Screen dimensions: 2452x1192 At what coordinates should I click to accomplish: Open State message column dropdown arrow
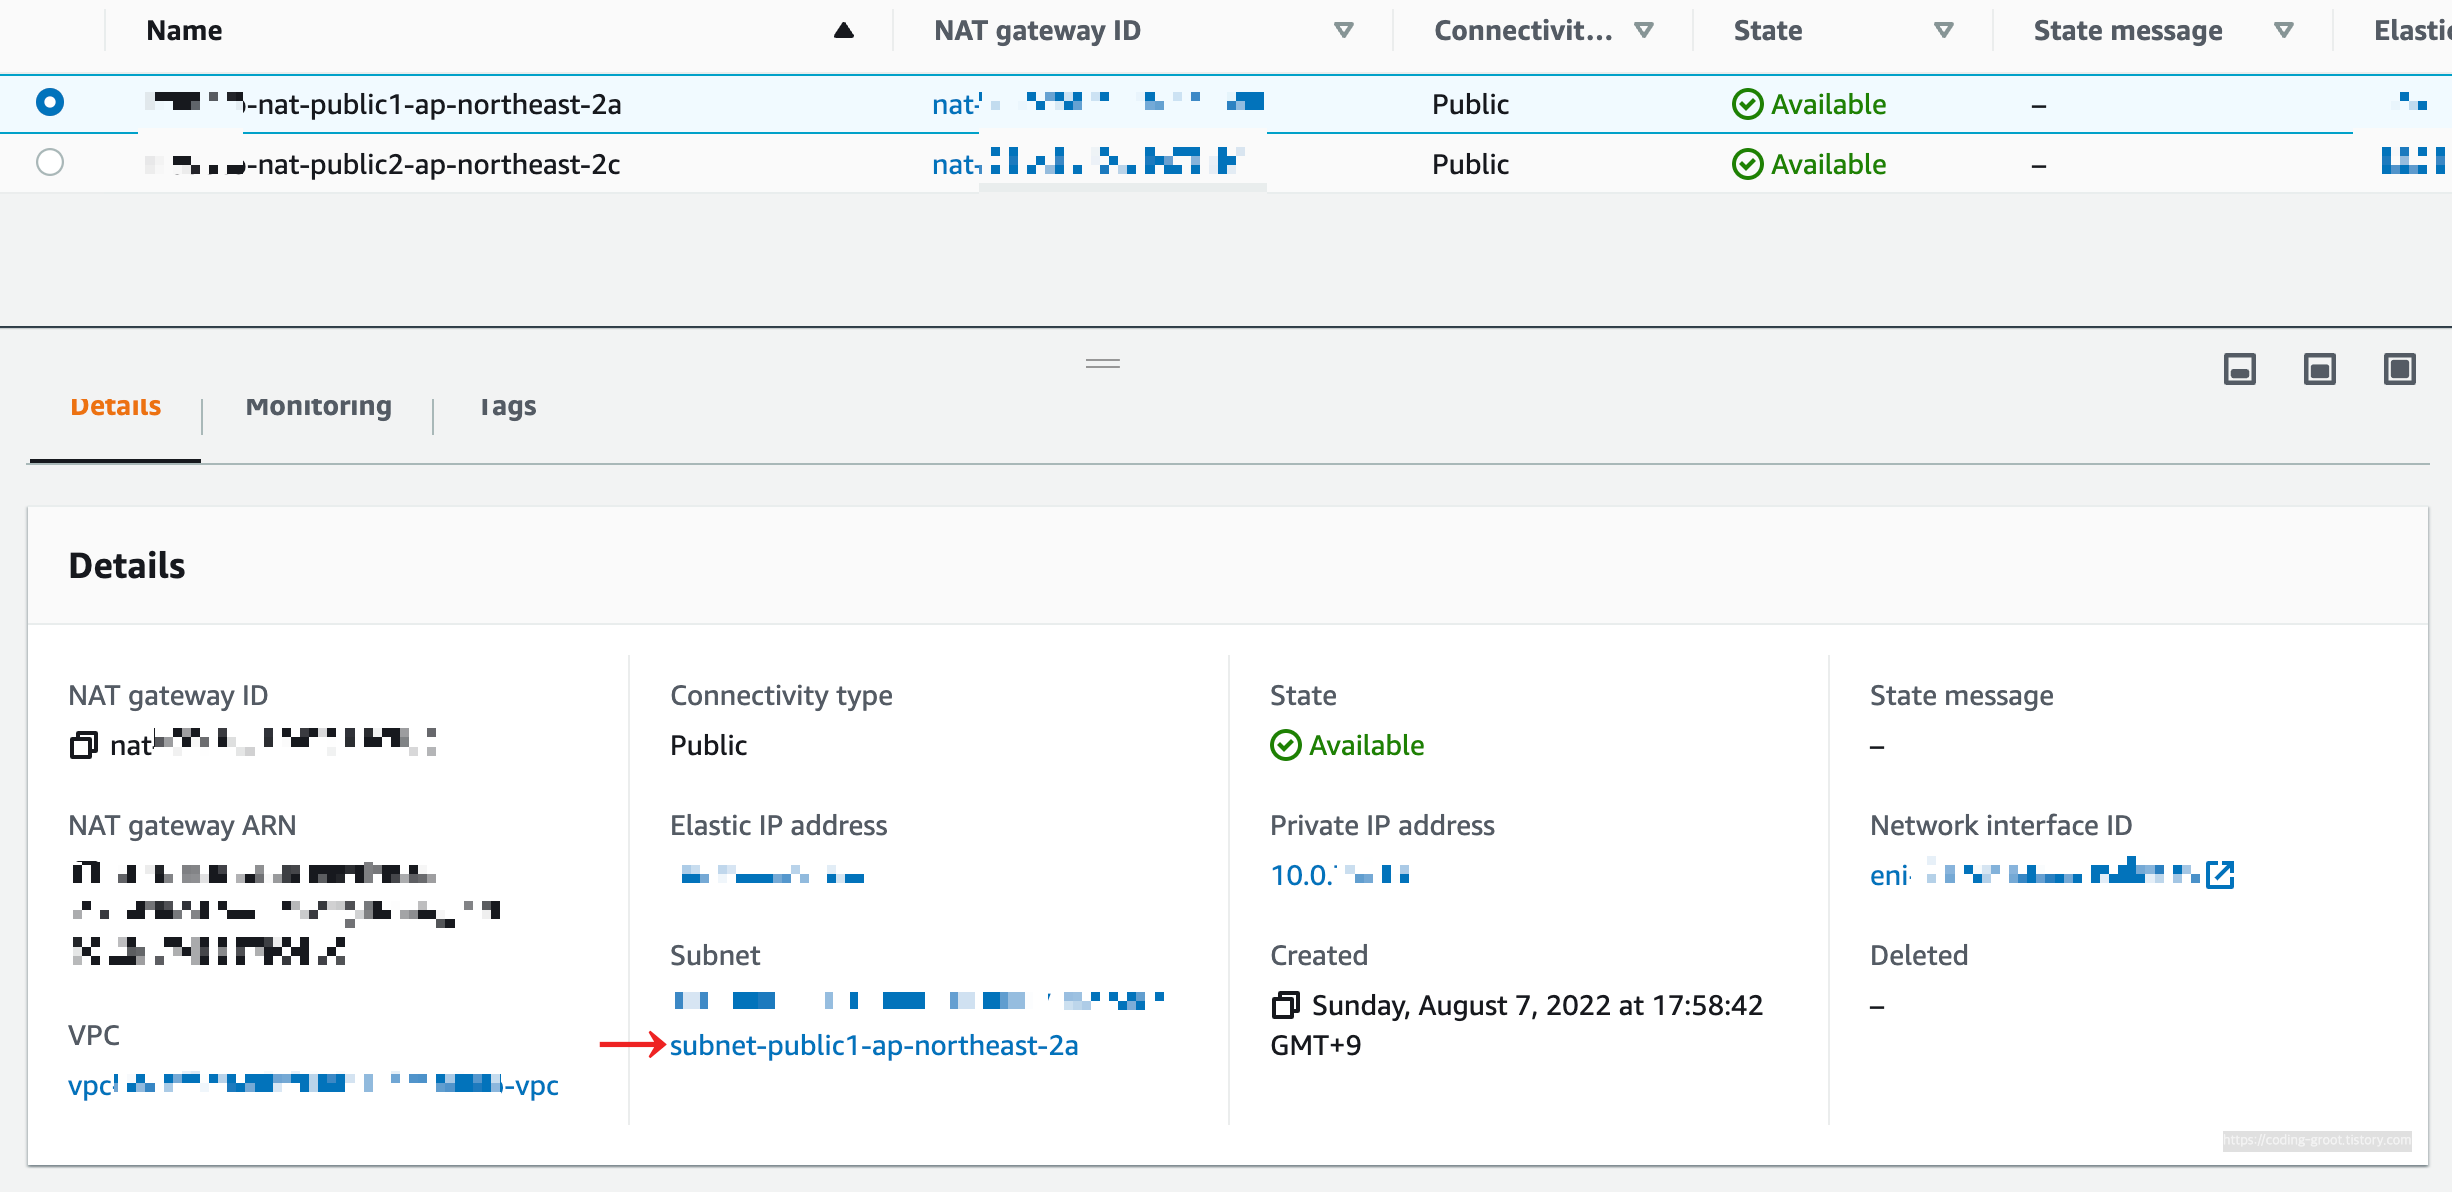tap(2283, 31)
